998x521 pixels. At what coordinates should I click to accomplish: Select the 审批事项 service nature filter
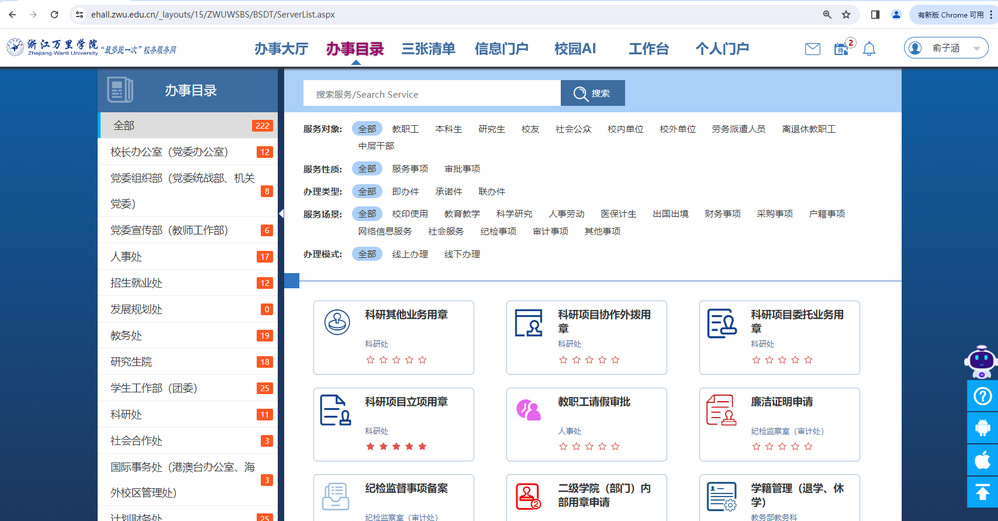[x=462, y=169]
